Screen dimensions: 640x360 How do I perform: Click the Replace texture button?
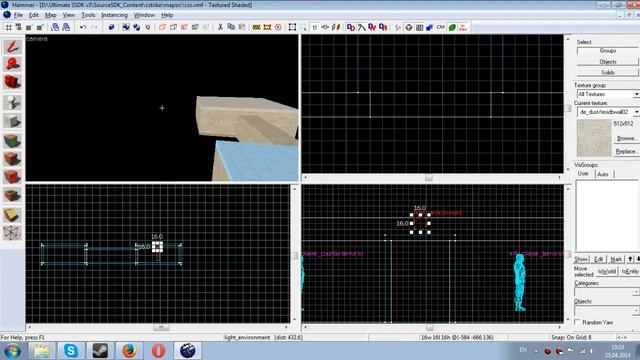click(626, 151)
